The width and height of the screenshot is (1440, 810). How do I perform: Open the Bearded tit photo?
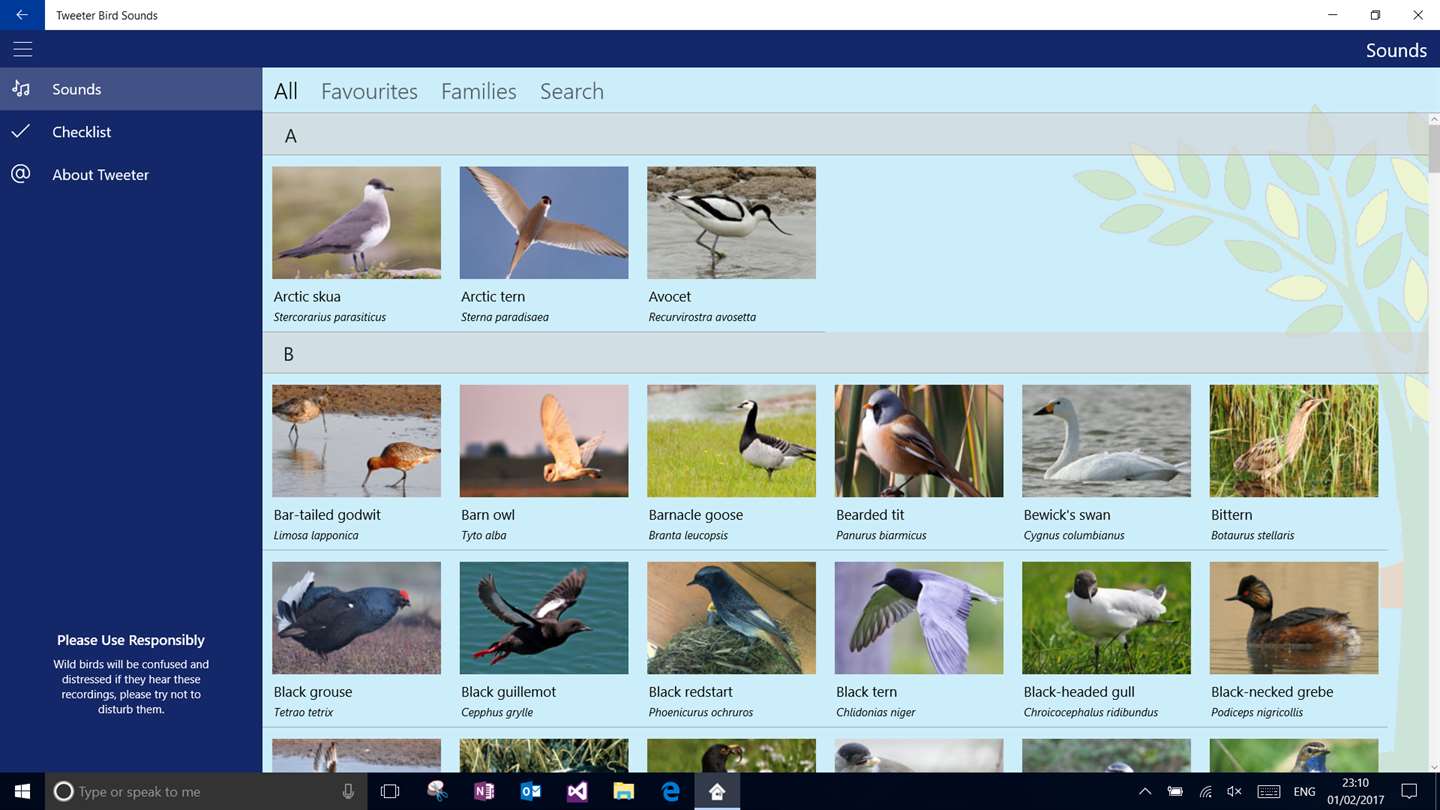pos(919,441)
